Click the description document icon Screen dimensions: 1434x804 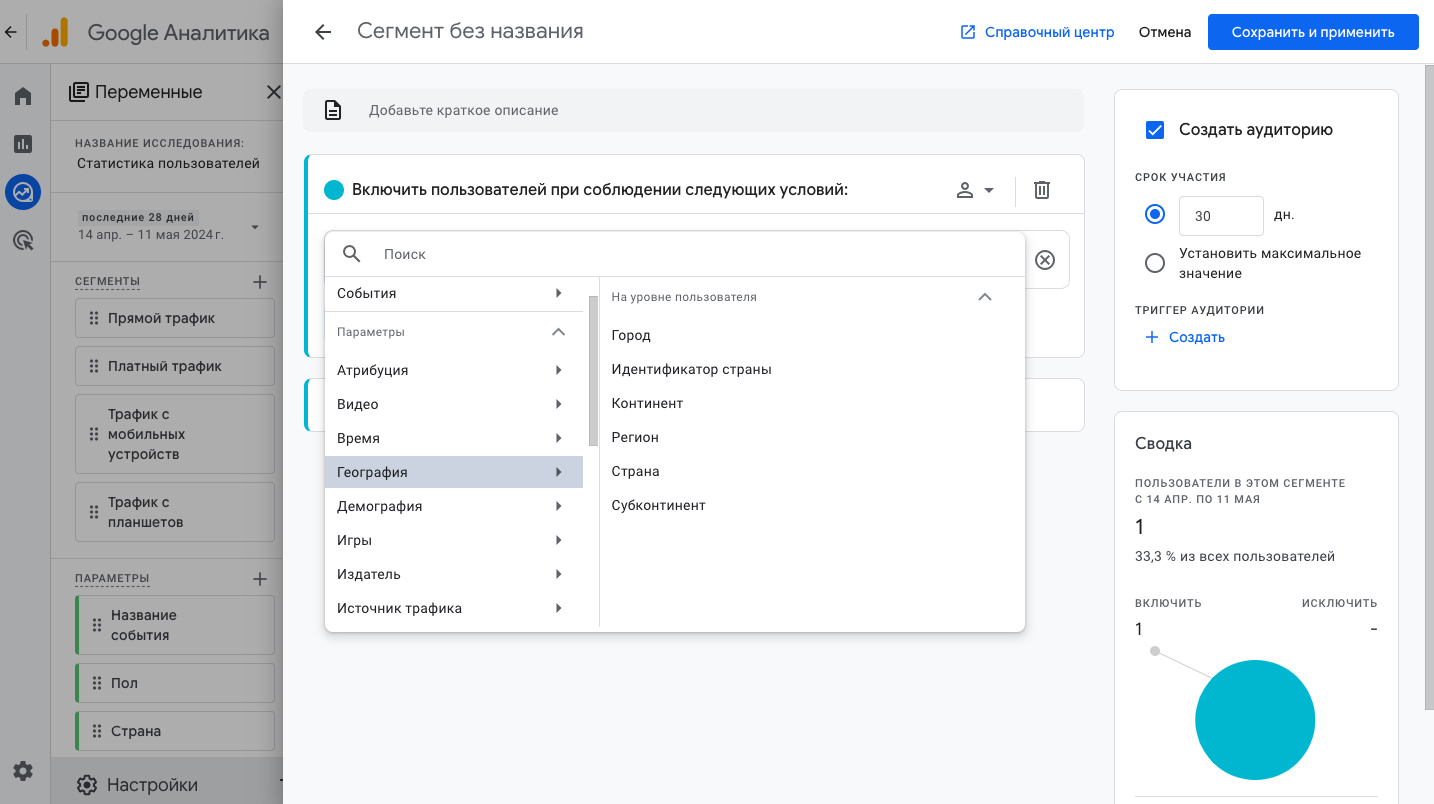tap(333, 110)
